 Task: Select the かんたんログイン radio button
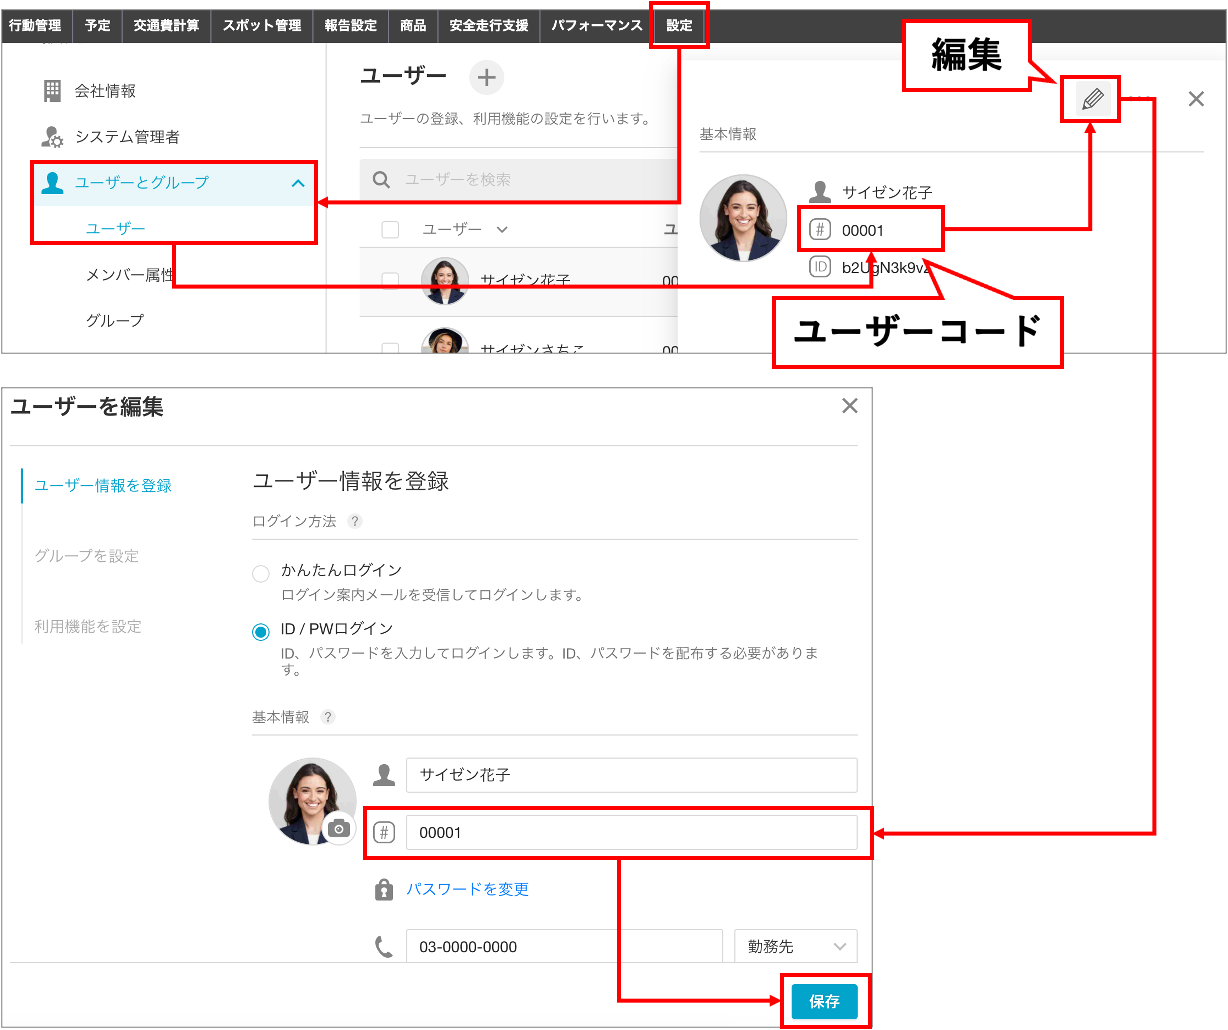pyautogui.click(x=261, y=573)
